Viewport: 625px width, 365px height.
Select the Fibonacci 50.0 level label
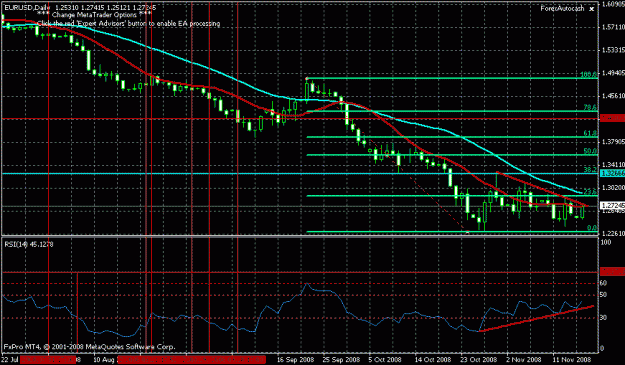(590, 151)
